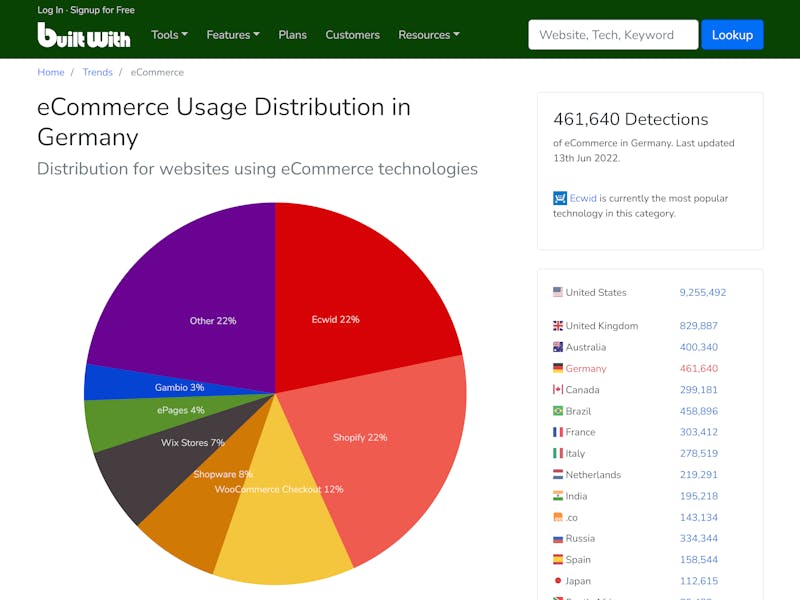Go to the Plans page
The width and height of the screenshot is (800, 600).
click(x=292, y=35)
